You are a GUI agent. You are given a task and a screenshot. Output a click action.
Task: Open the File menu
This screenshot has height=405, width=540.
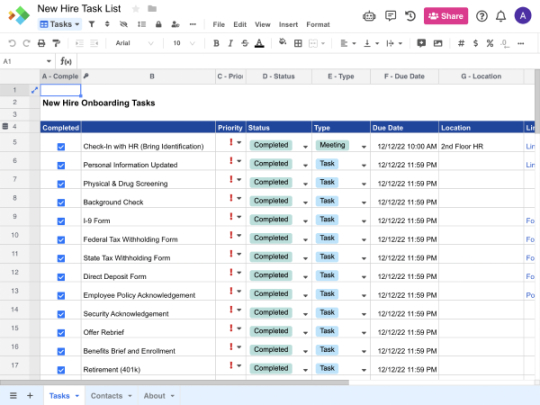coord(219,24)
